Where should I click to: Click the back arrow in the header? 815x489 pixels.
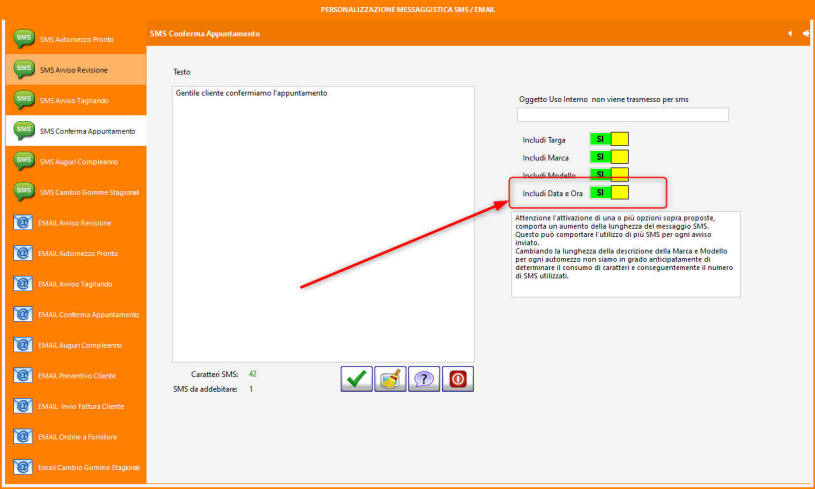click(789, 33)
